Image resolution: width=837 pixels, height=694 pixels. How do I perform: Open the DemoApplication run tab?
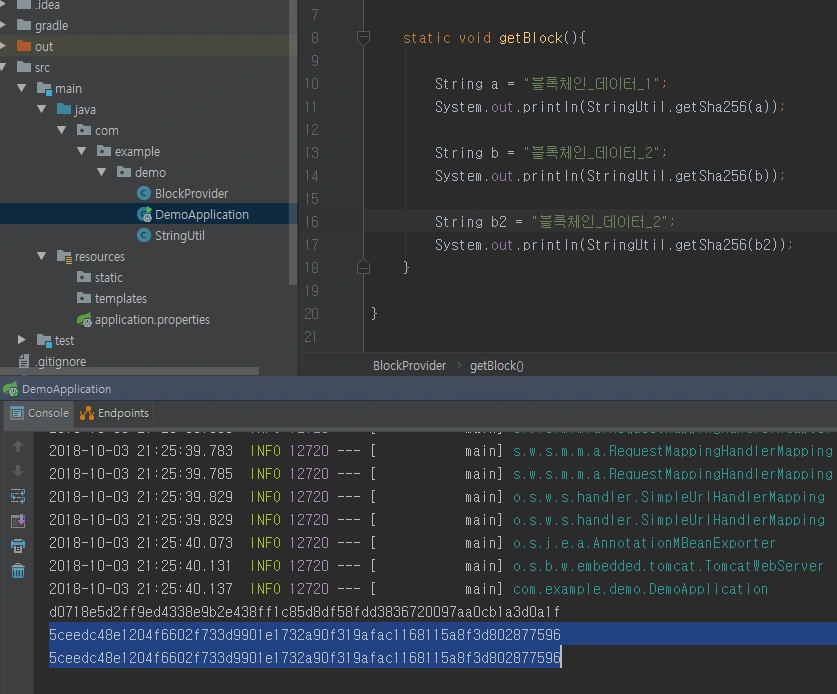point(66,389)
